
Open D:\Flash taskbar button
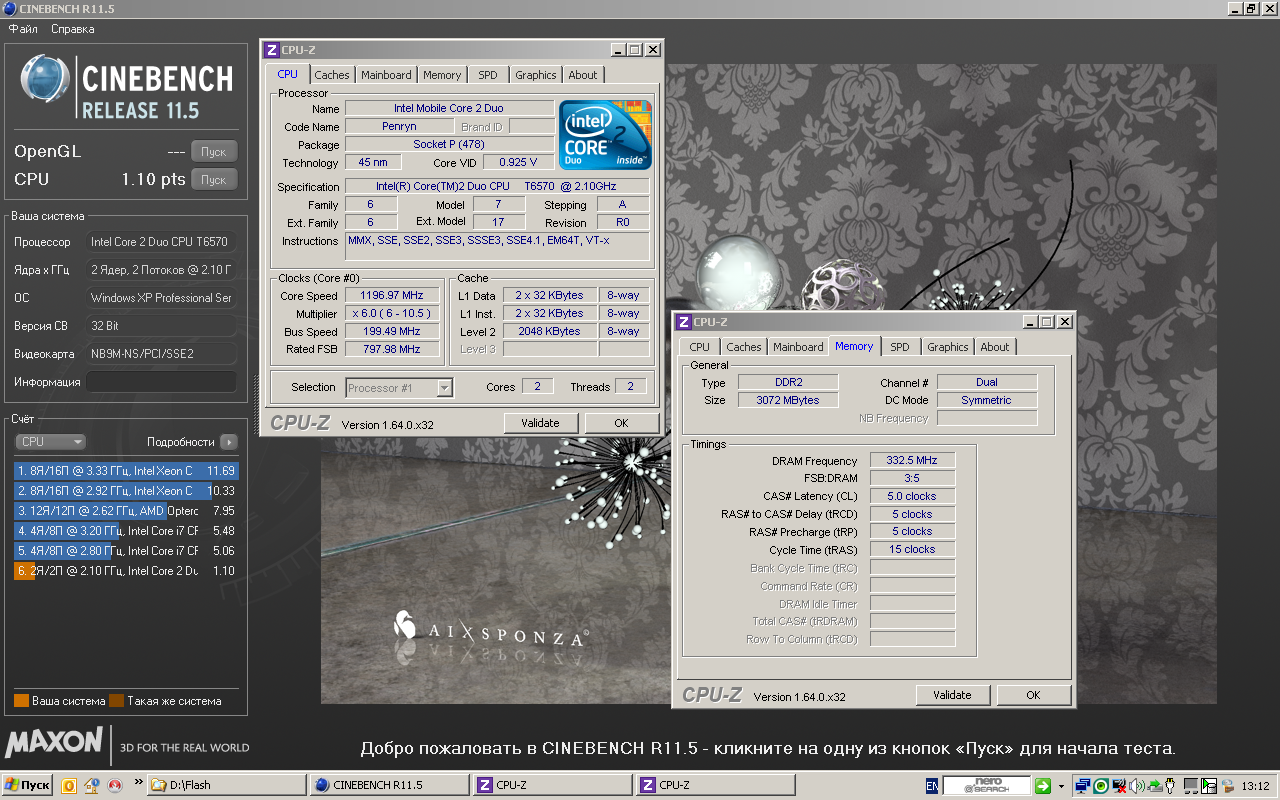(x=226, y=785)
